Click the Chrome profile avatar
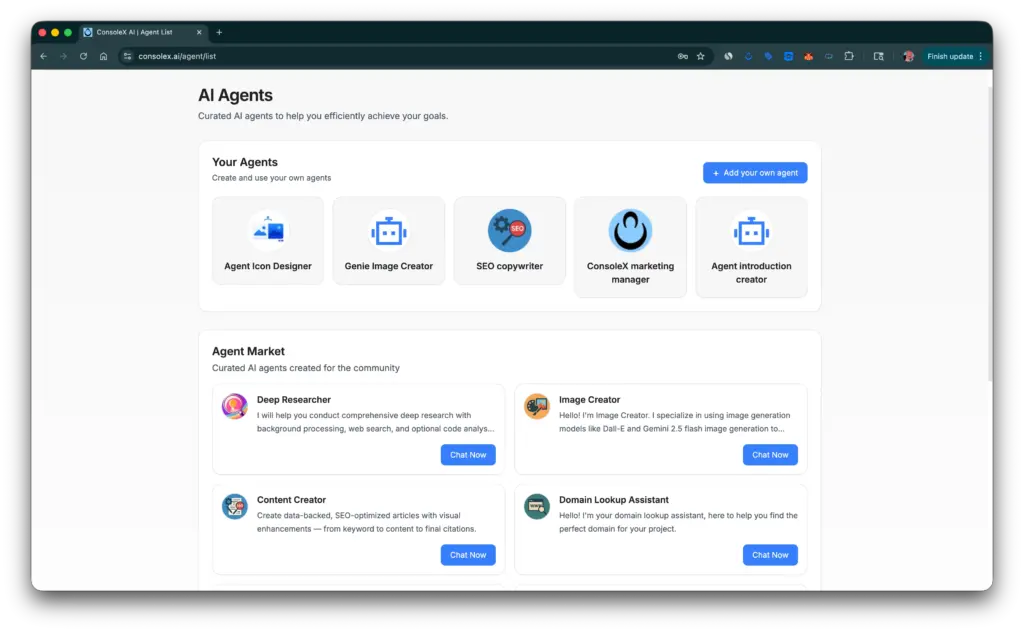Viewport: 1024px width, 632px height. 911,56
